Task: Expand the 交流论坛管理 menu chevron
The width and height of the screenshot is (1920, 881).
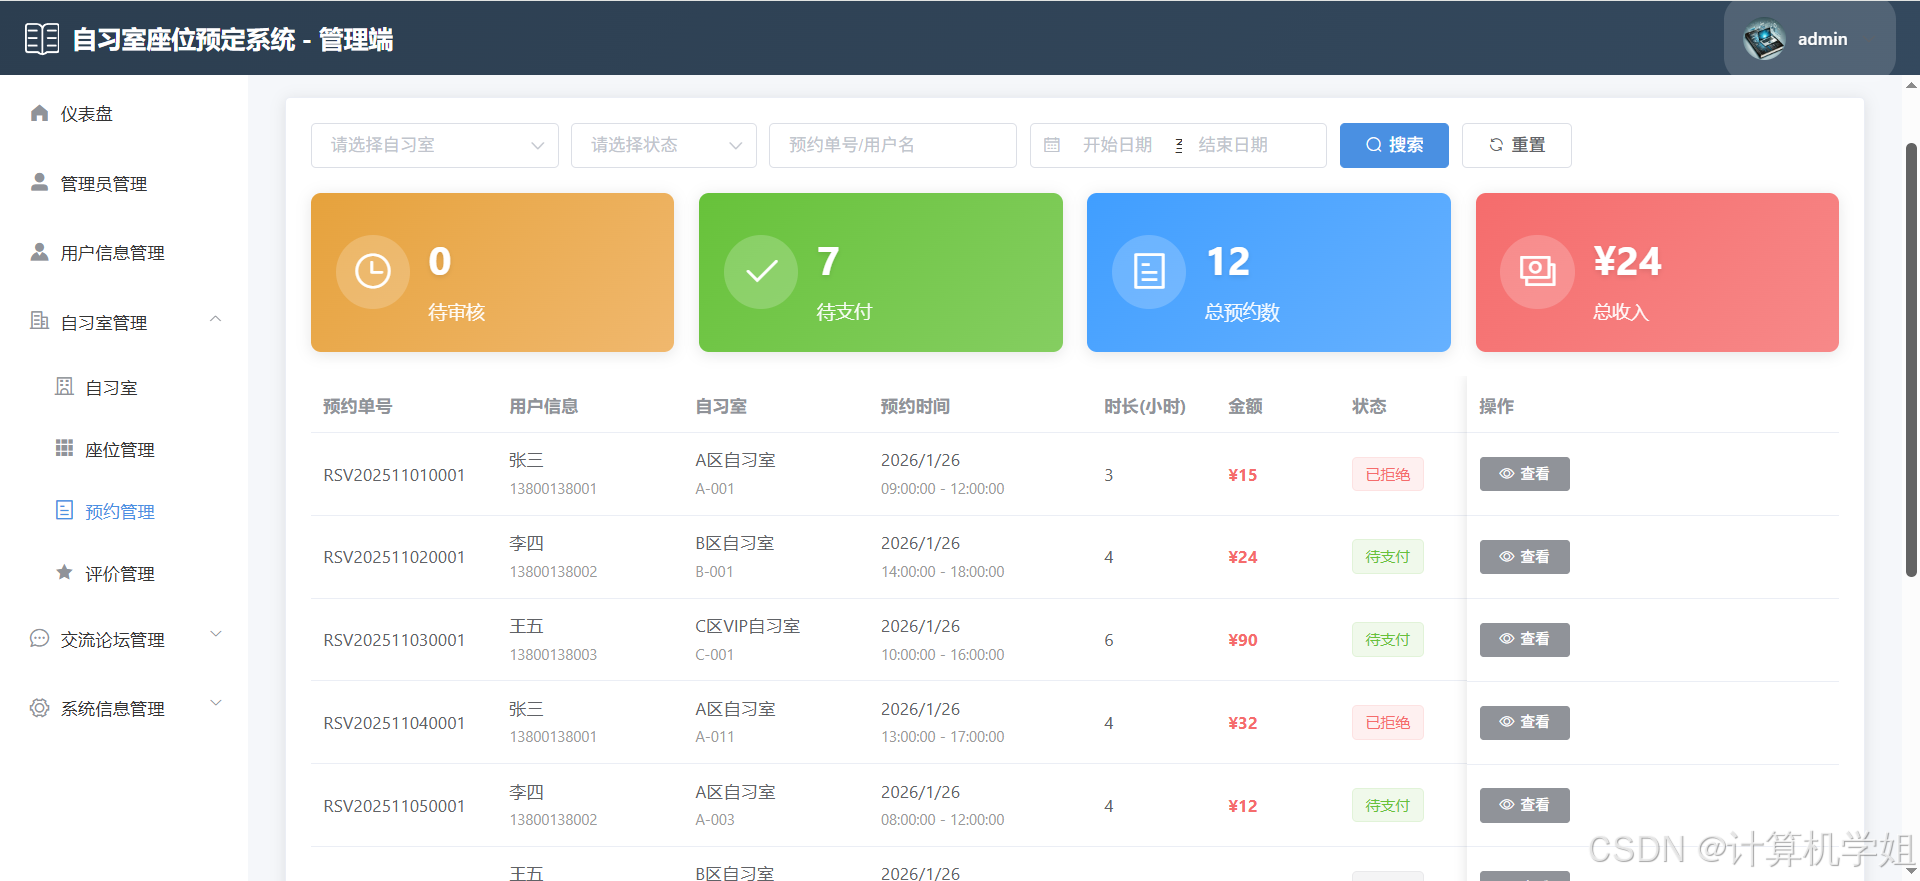Action: tap(215, 634)
